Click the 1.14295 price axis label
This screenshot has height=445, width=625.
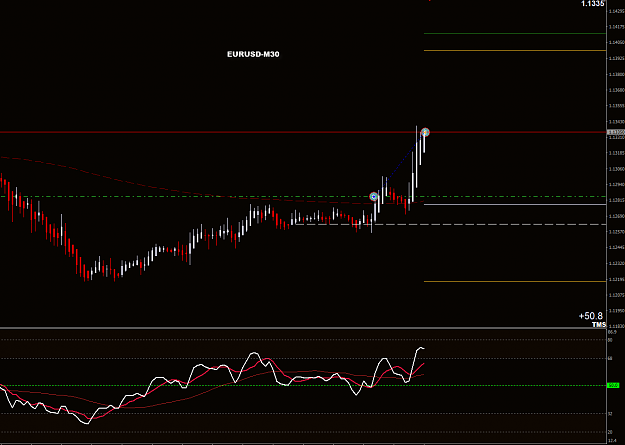(x=615, y=11)
